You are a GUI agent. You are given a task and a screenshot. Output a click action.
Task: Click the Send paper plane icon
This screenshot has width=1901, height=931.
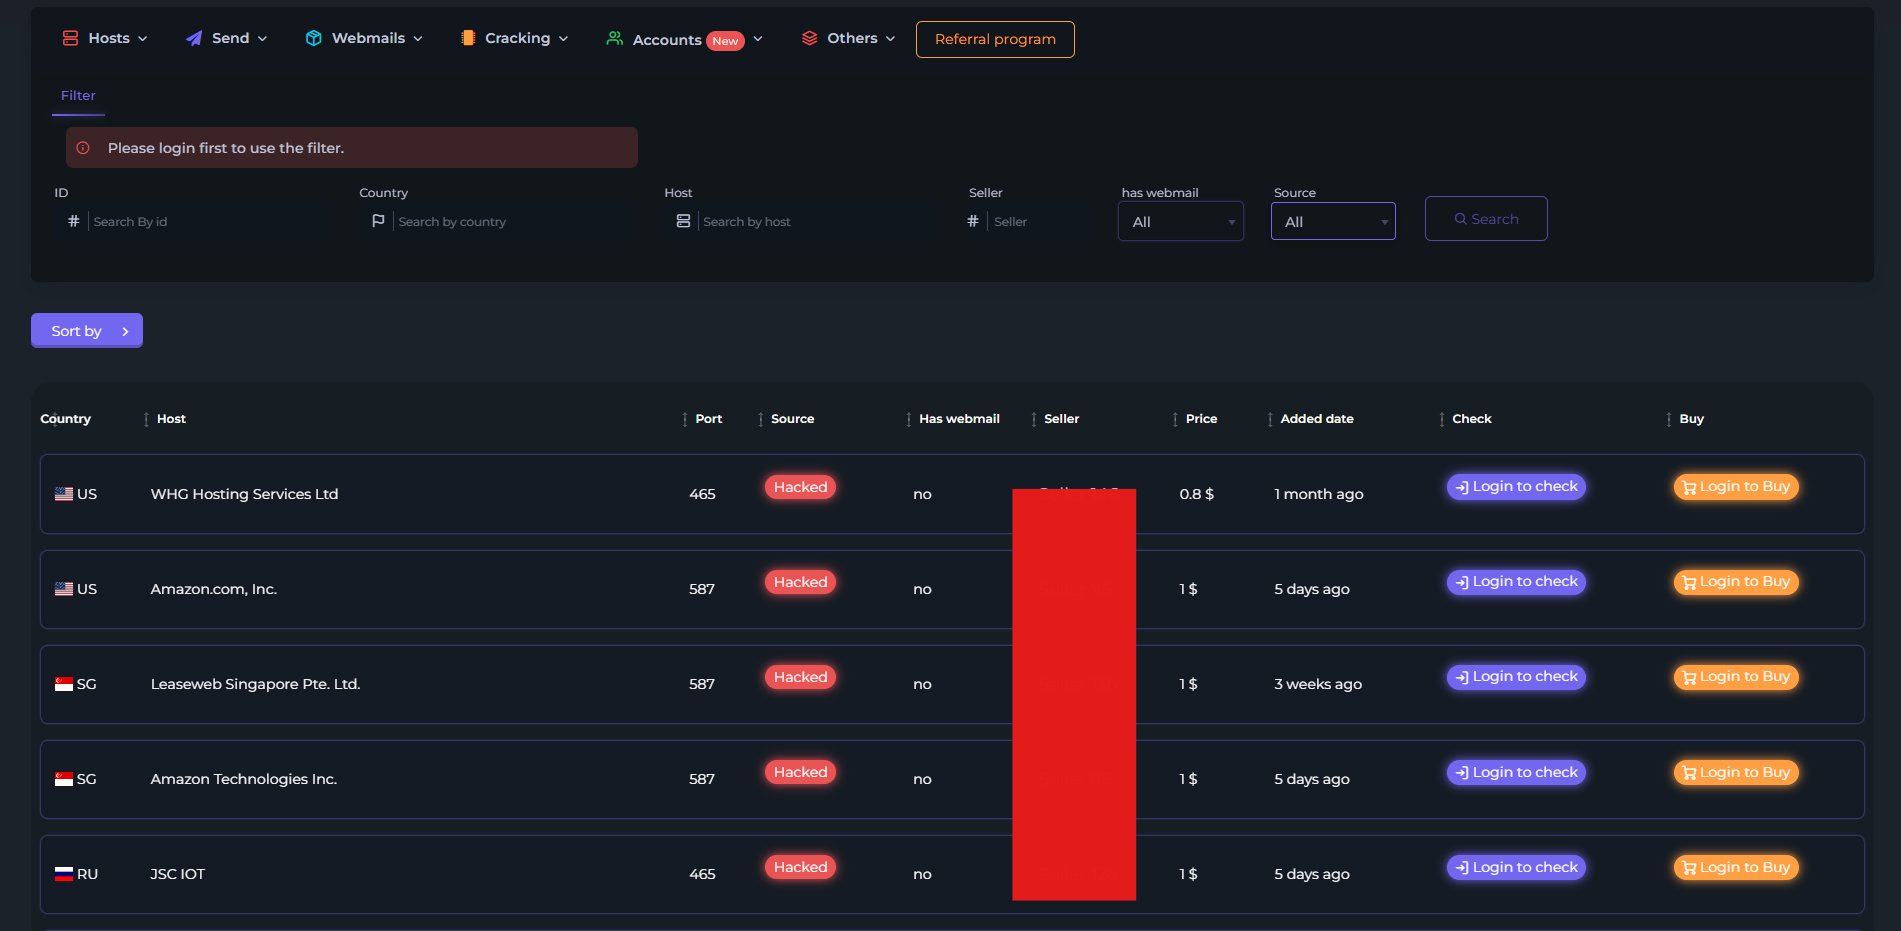pos(194,38)
